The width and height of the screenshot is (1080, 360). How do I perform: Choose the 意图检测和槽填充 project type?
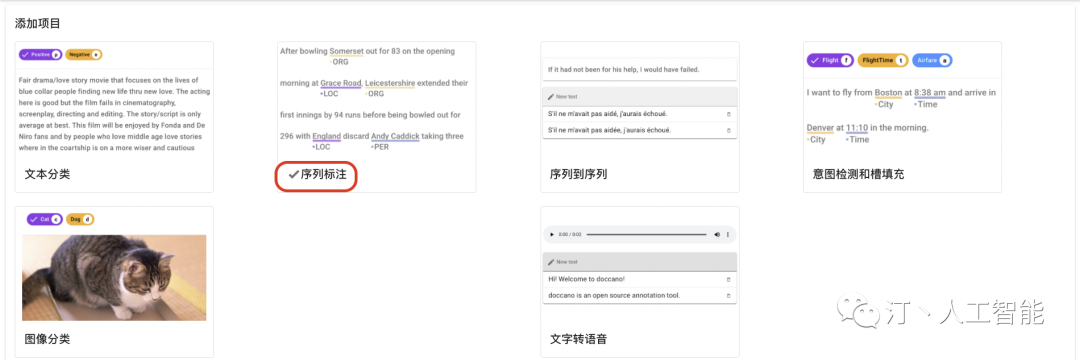902,117
